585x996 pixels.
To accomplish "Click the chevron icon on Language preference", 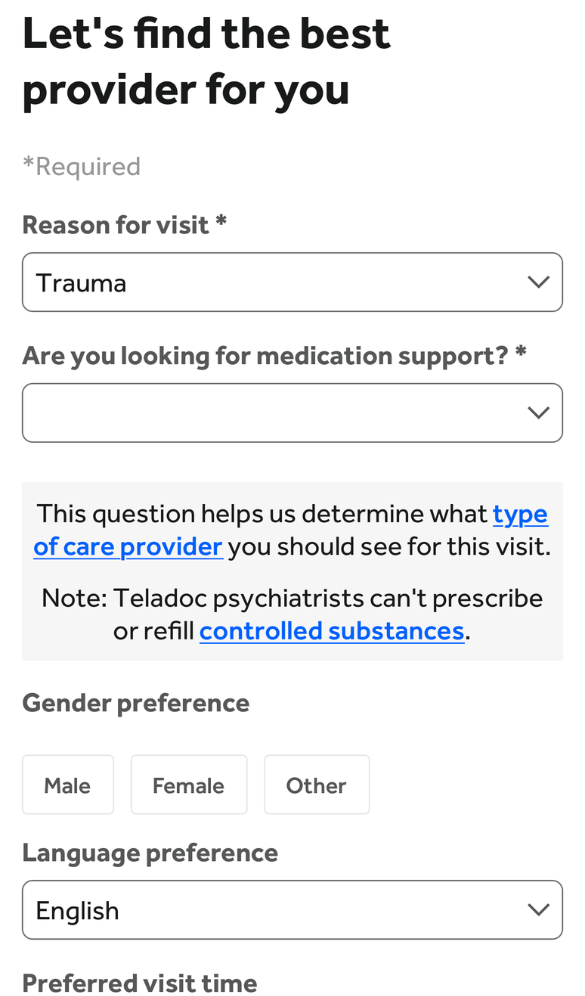I will tap(539, 910).
